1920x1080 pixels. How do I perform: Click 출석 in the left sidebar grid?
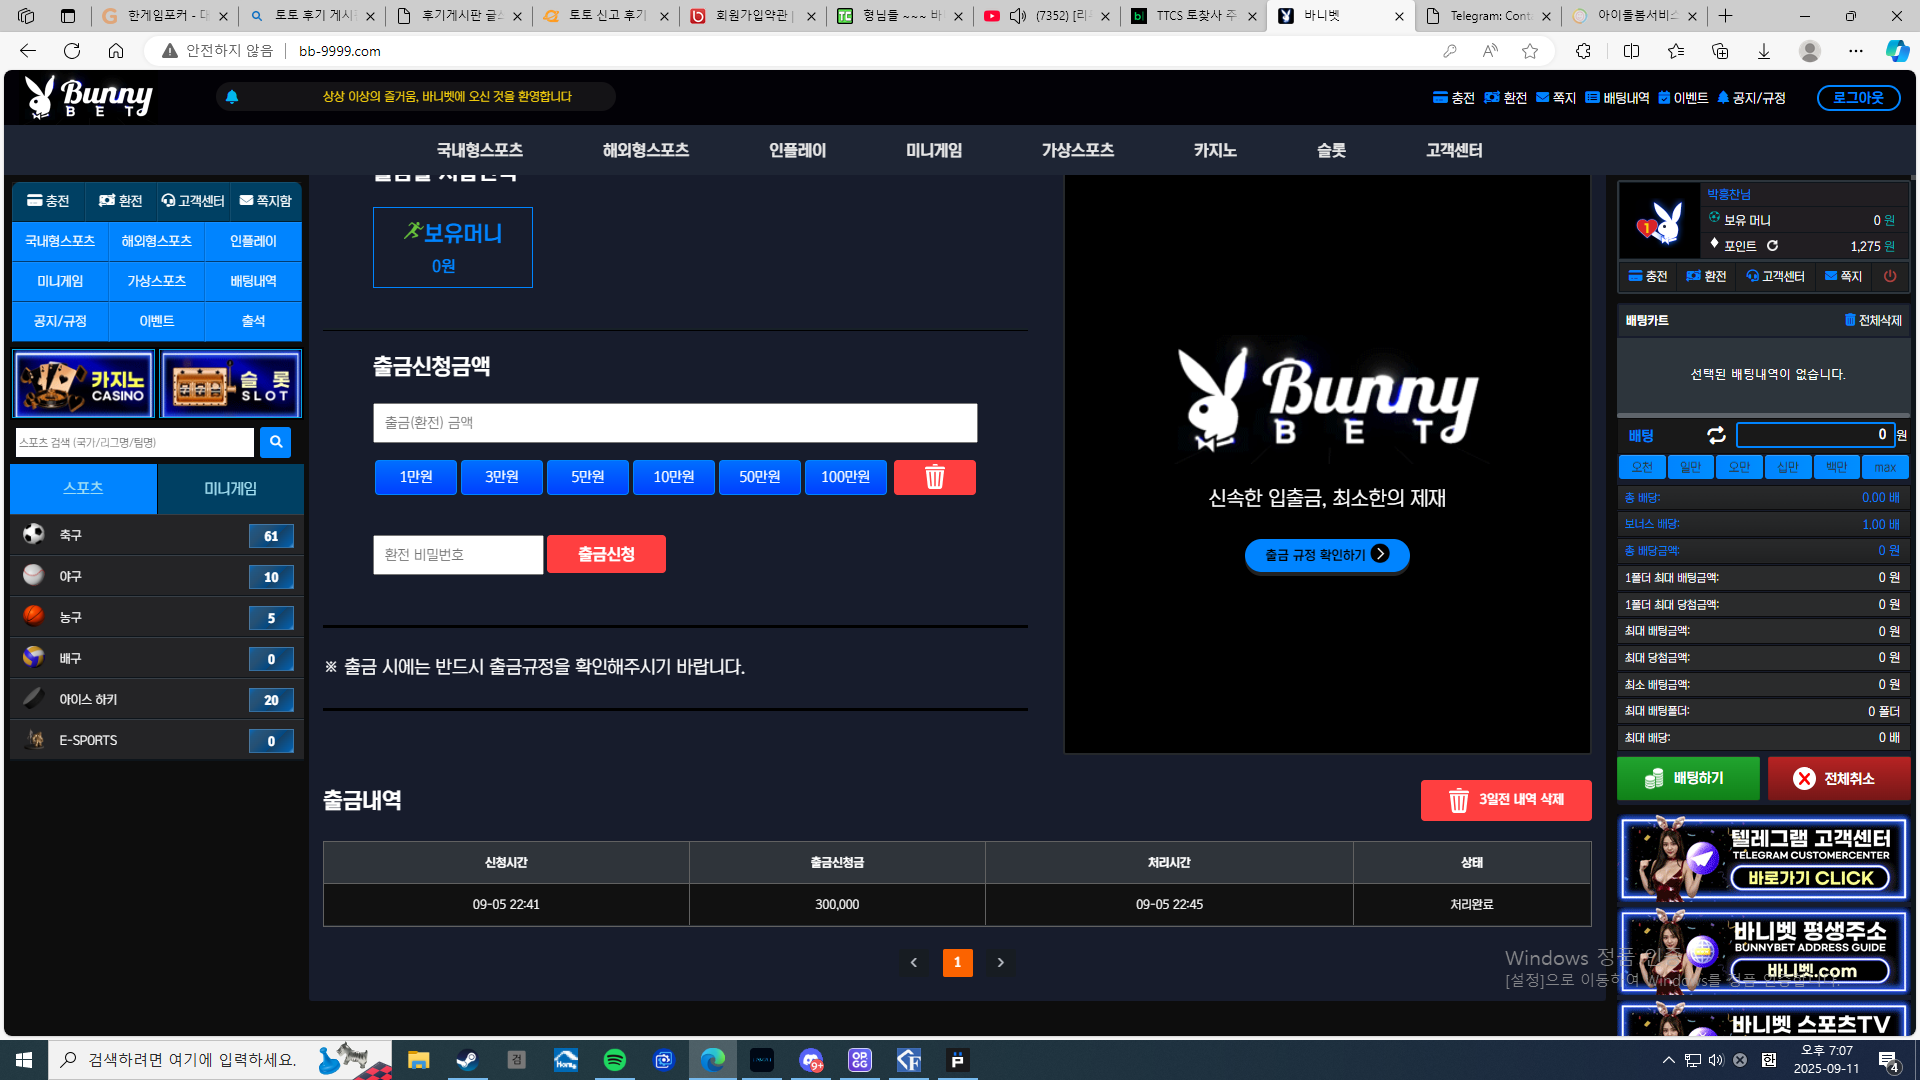(253, 321)
